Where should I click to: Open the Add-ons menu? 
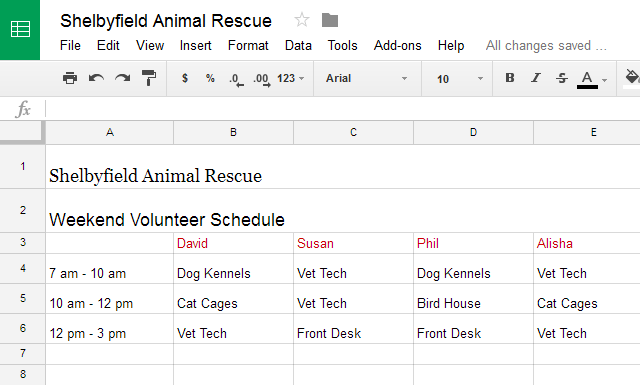(398, 45)
